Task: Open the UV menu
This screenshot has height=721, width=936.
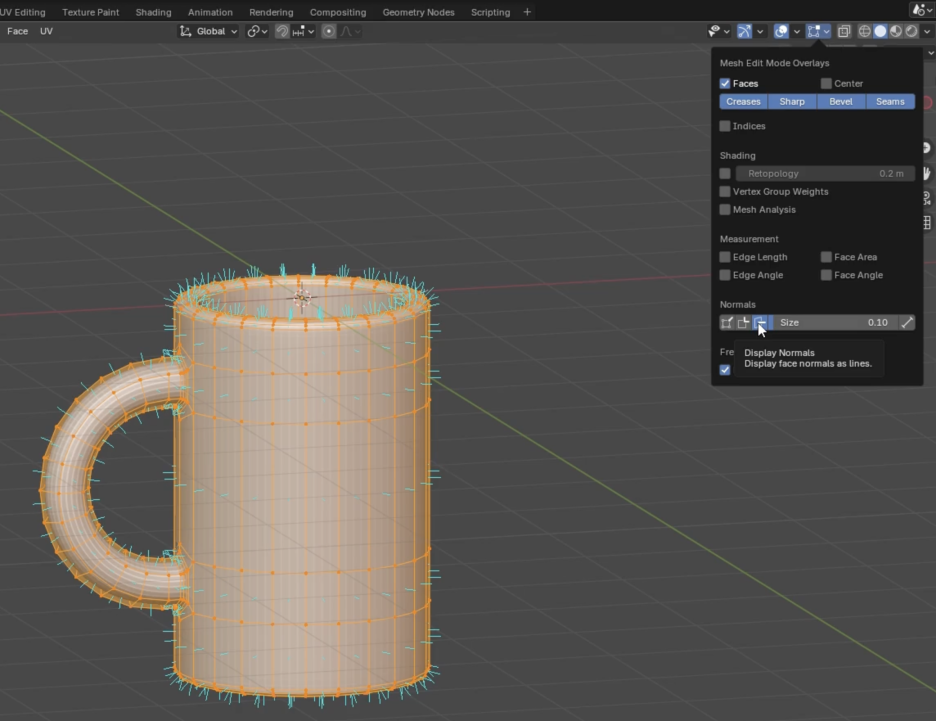Action: coord(46,31)
